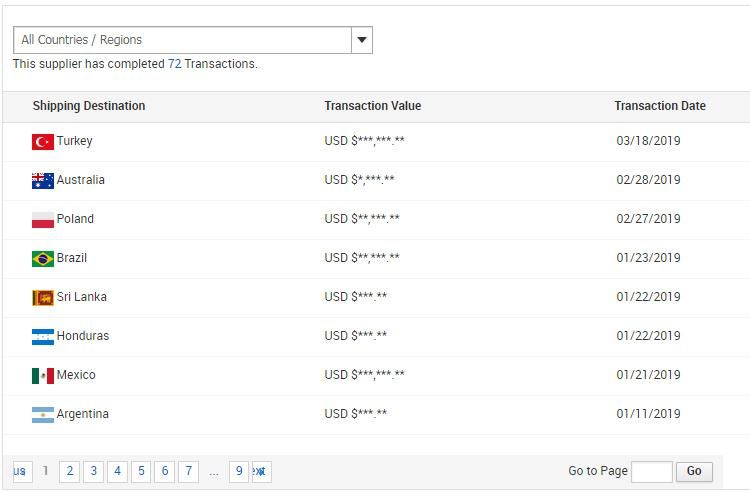This screenshot has width=750, height=492.
Task: Click the Australia flag icon
Action: click(43, 181)
